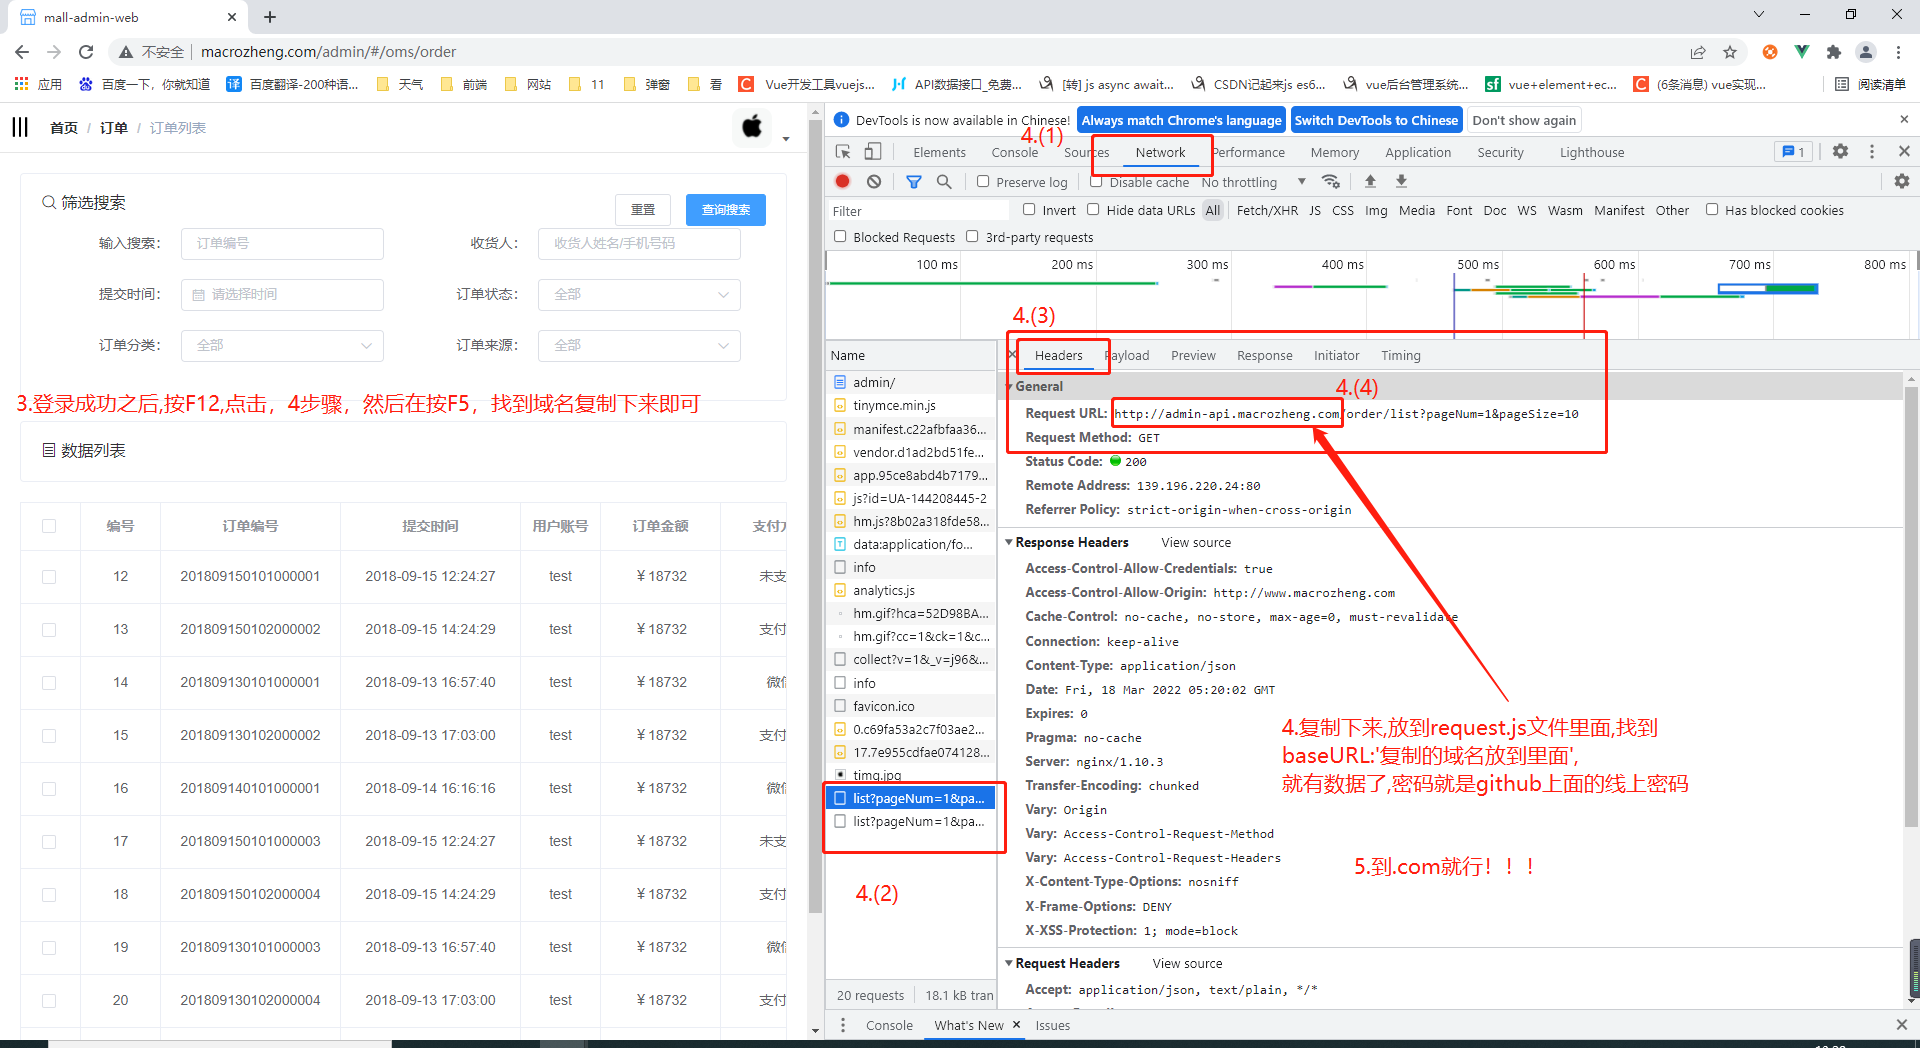Import a HAR file with the upload icon
The height and width of the screenshot is (1048, 1920).
[x=1371, y=181]
